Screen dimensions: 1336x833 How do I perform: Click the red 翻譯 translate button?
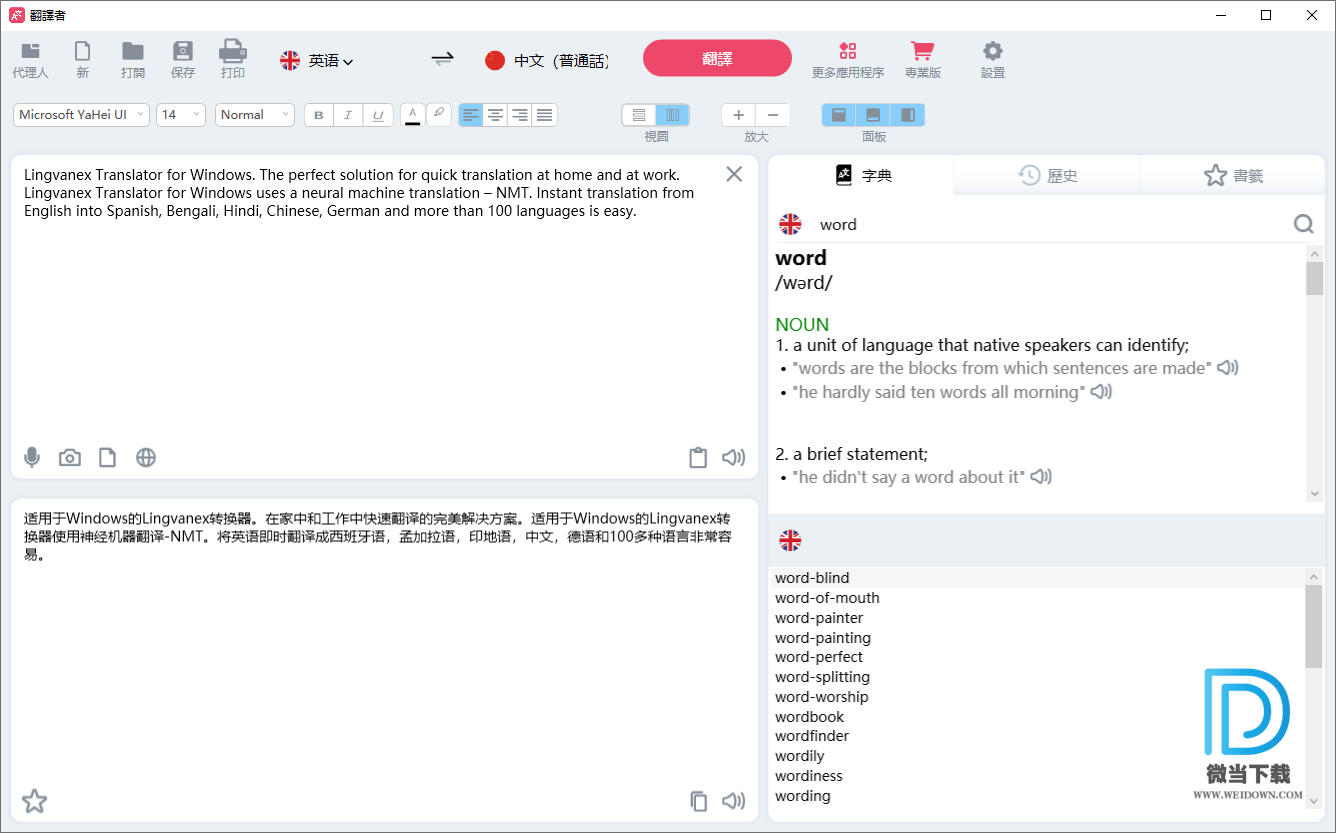click(717, 58)
